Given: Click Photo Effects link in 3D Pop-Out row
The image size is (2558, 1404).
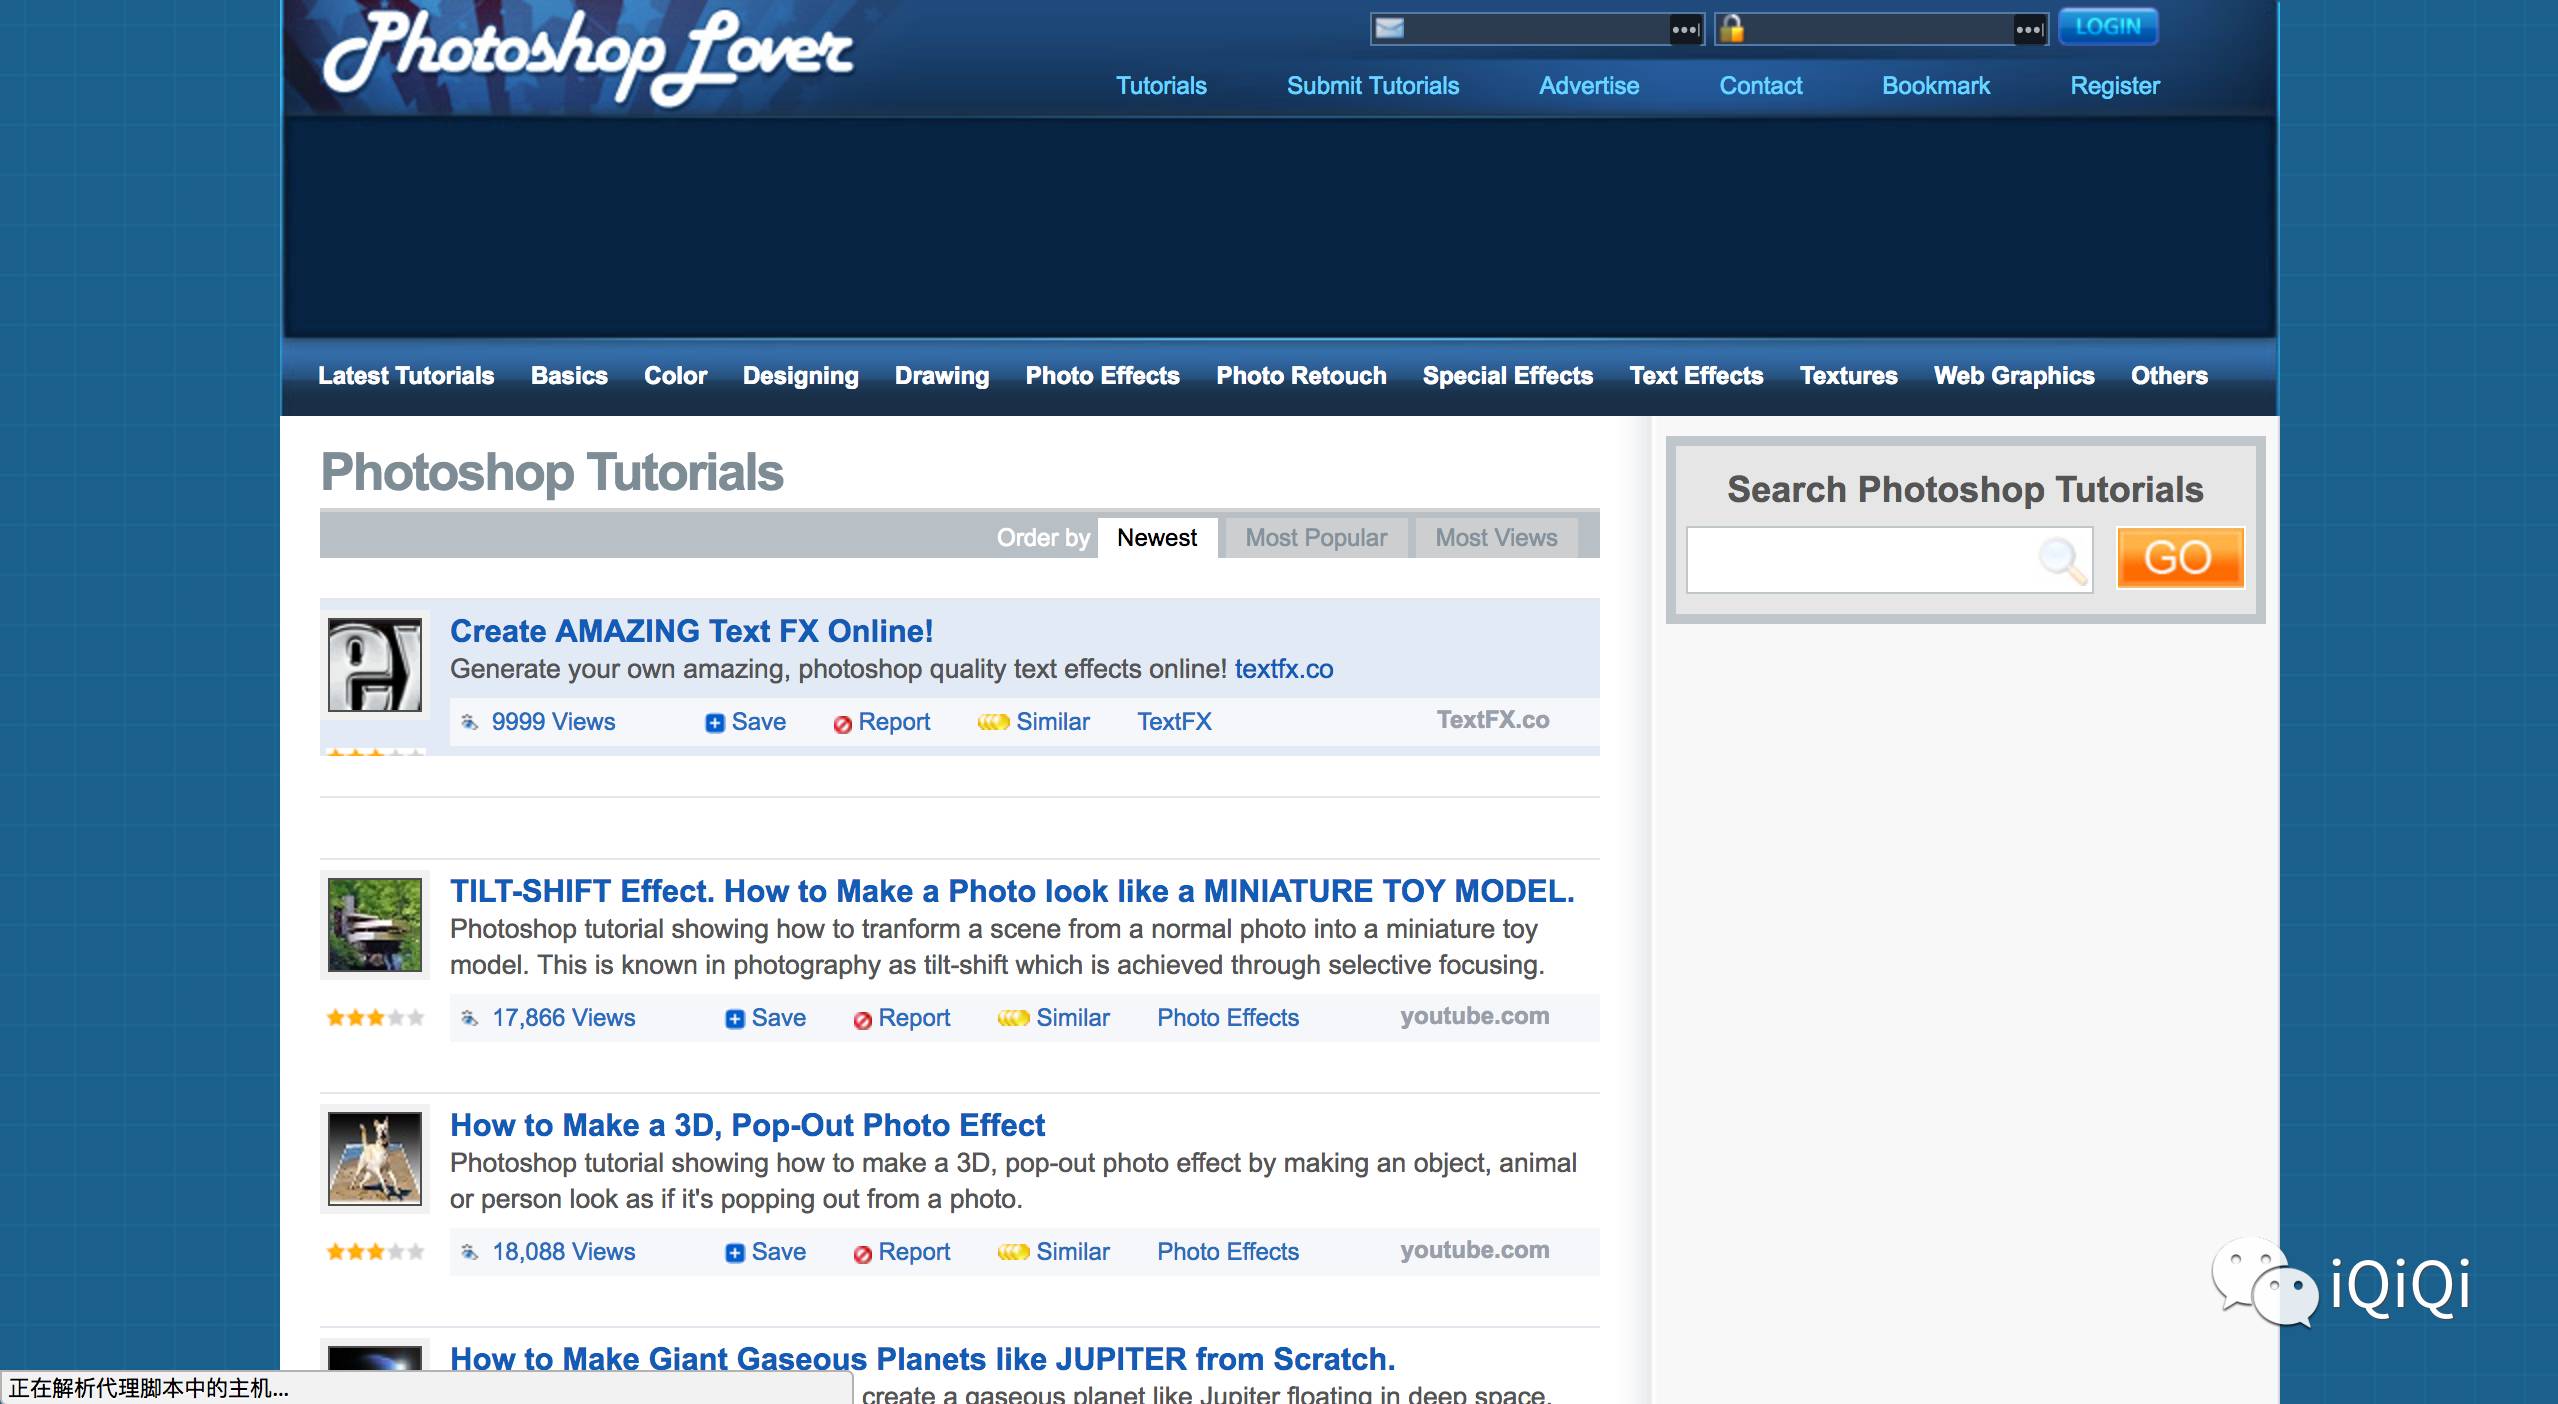Looking at the screenshot, I should point(1228,1252).
